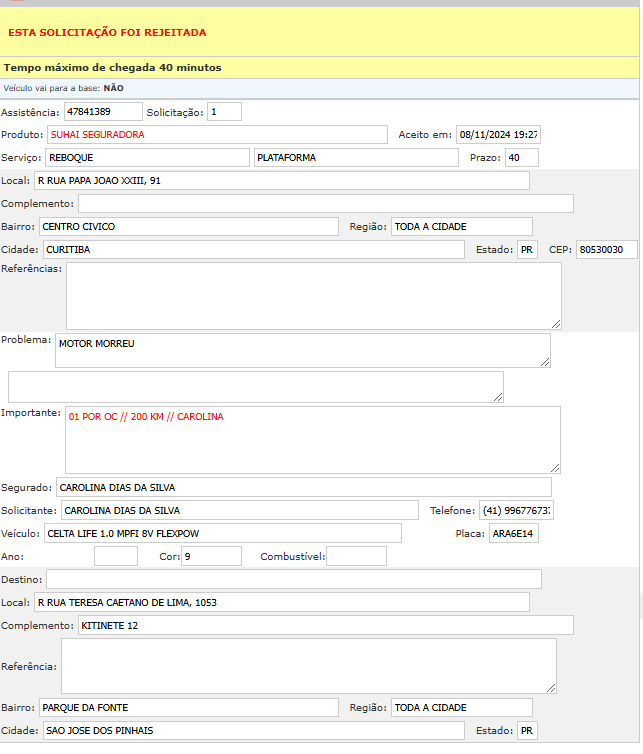Click the Veículo field with CELTA LIFE
The width and height of the screenshot is (643, 754).
pos(221,533)
